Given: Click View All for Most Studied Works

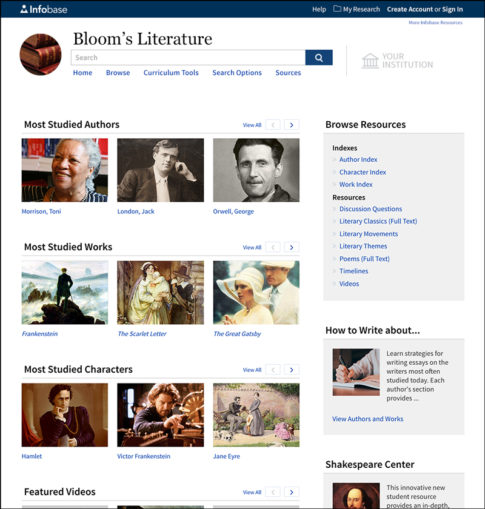Looking at the screenshot, I should pos(252,247).
